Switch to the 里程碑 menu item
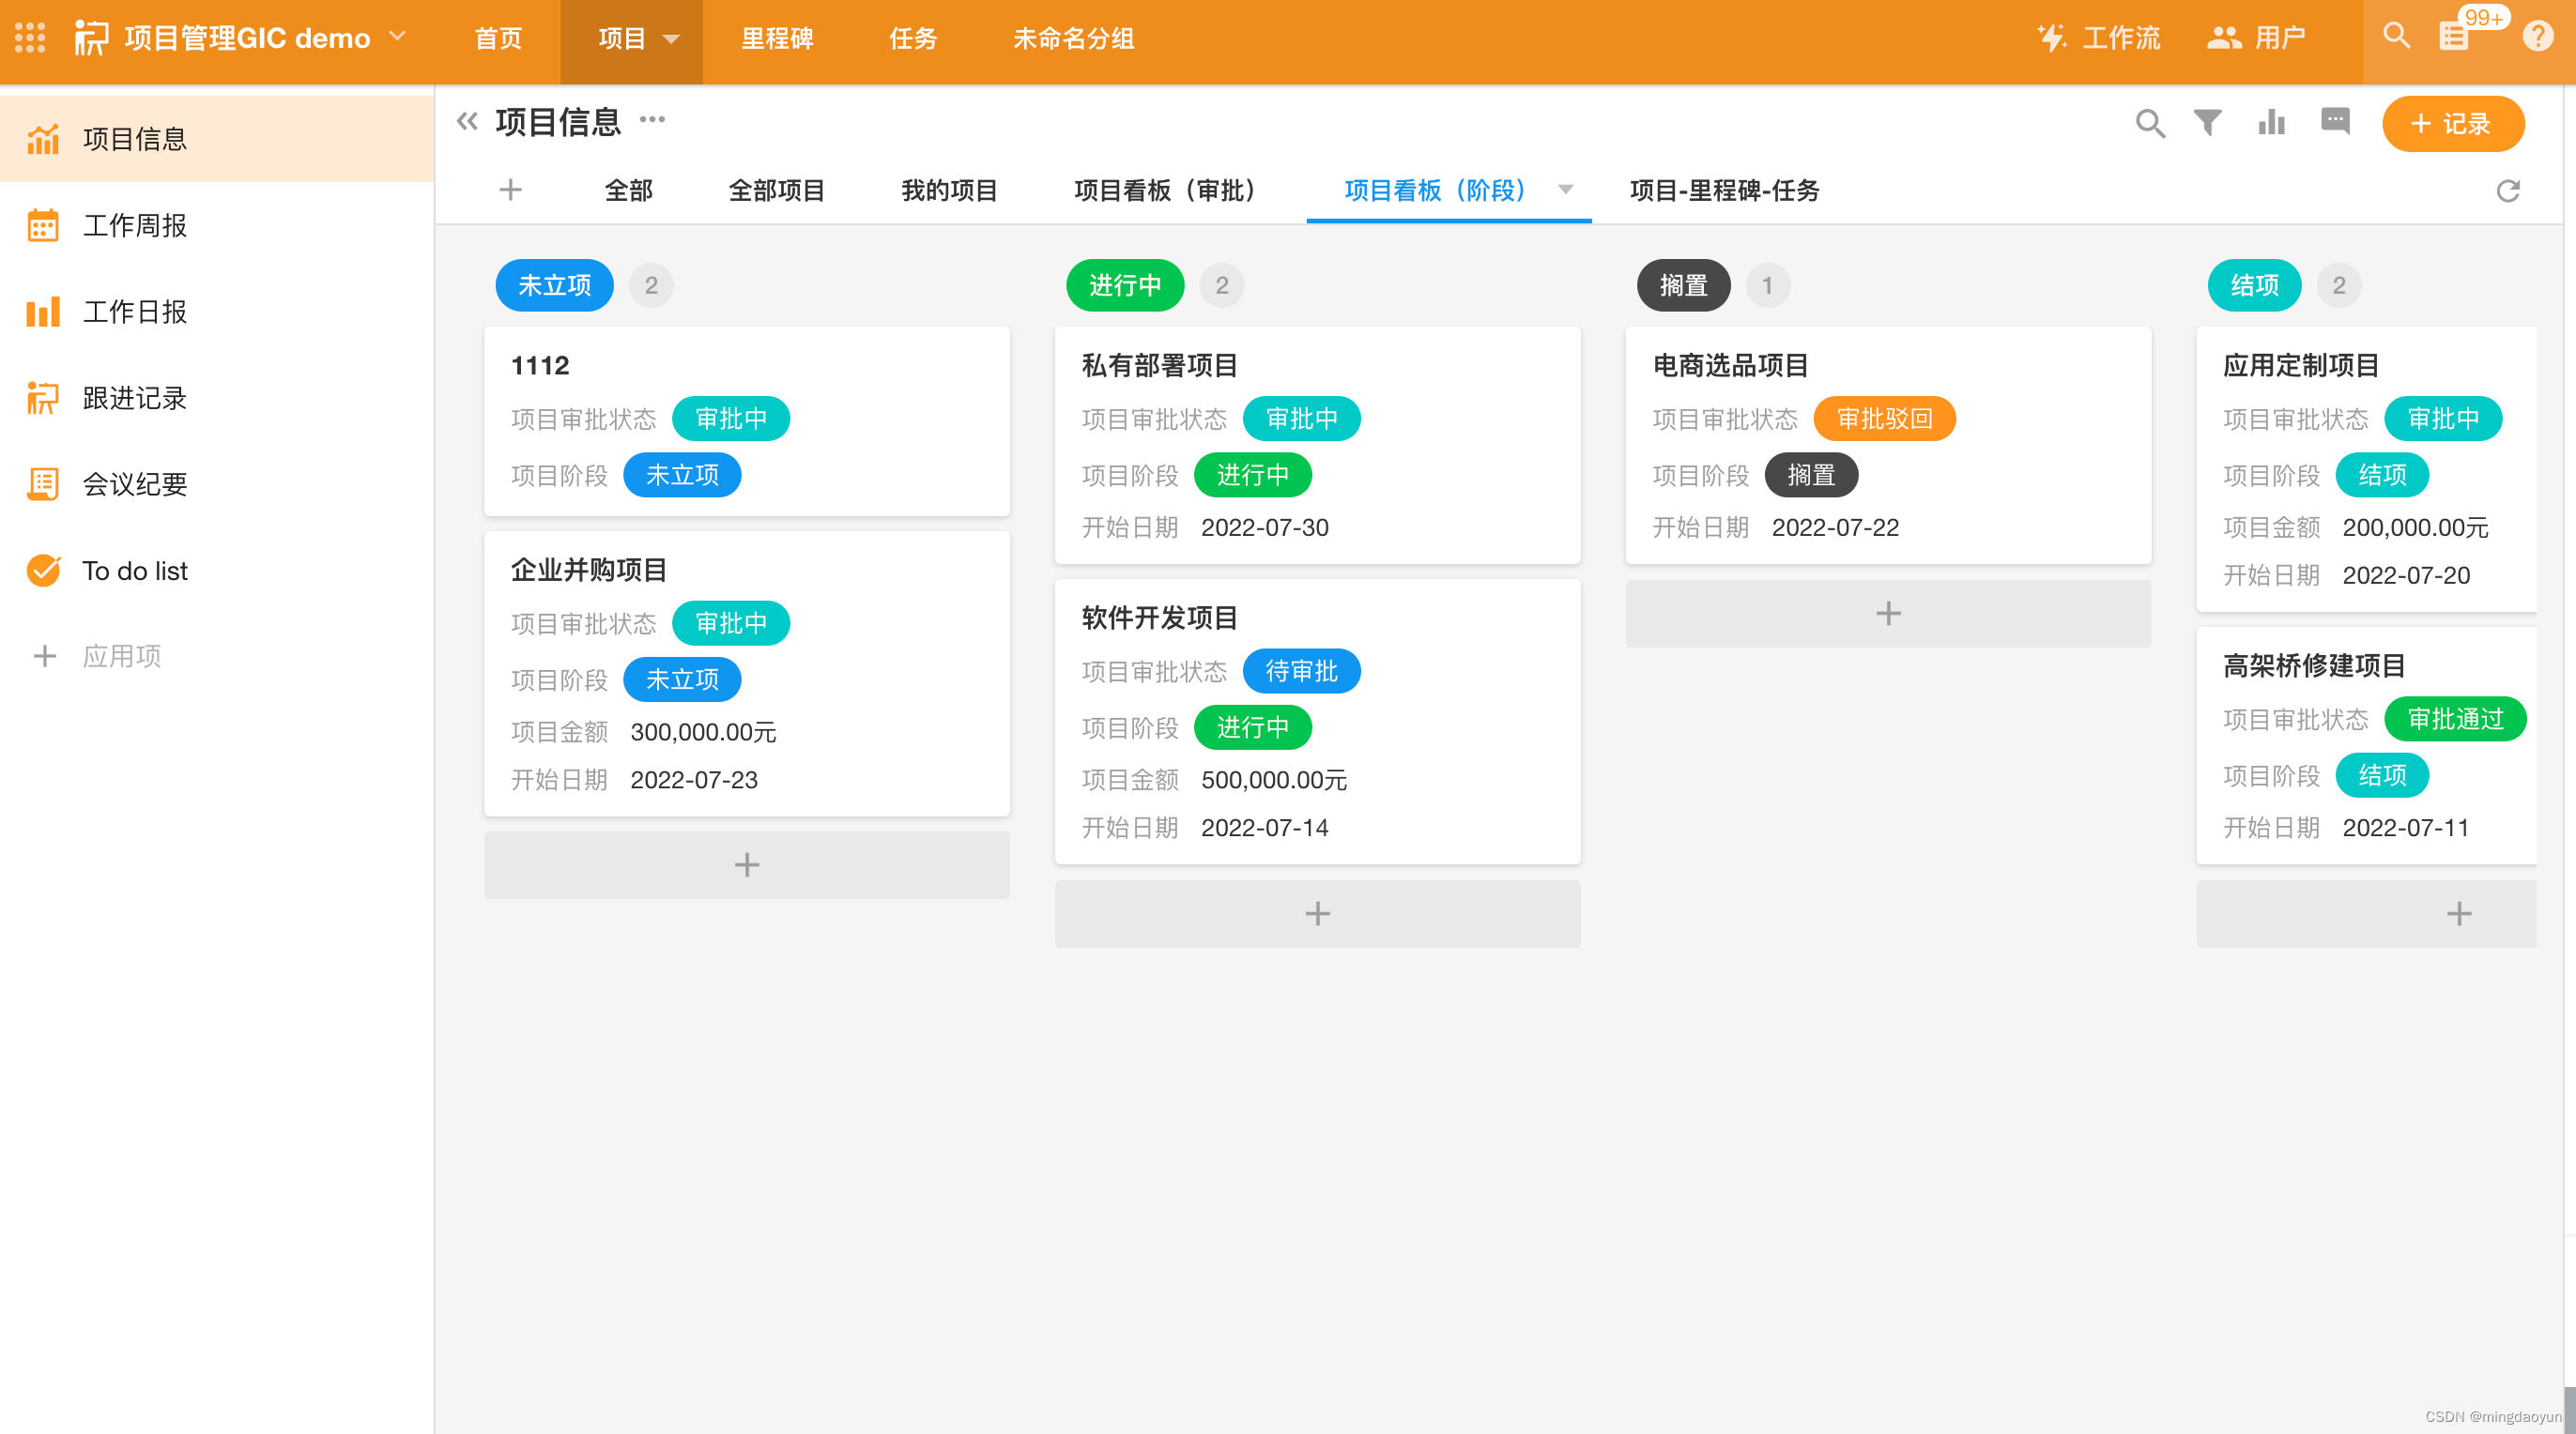 (x=777, y=40)
